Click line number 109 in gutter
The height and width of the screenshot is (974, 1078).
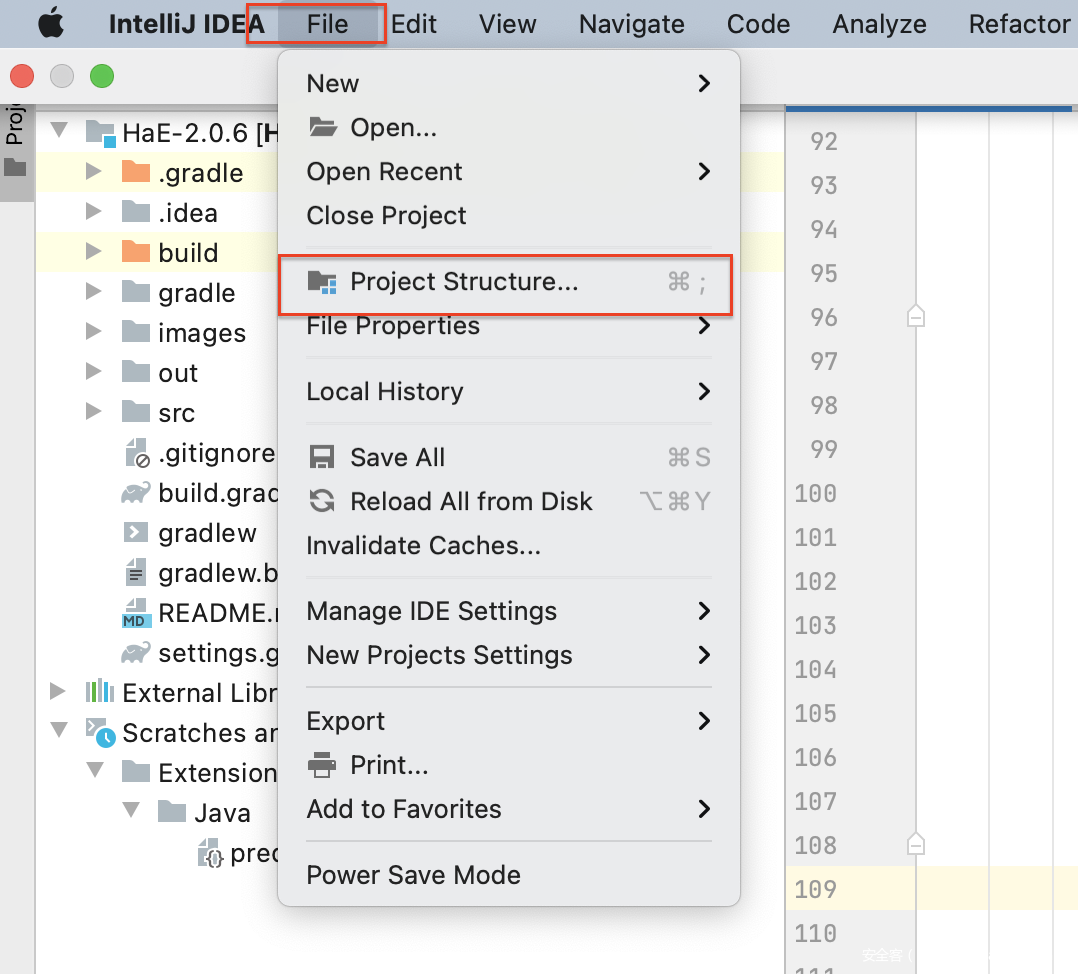click(815, 889)
